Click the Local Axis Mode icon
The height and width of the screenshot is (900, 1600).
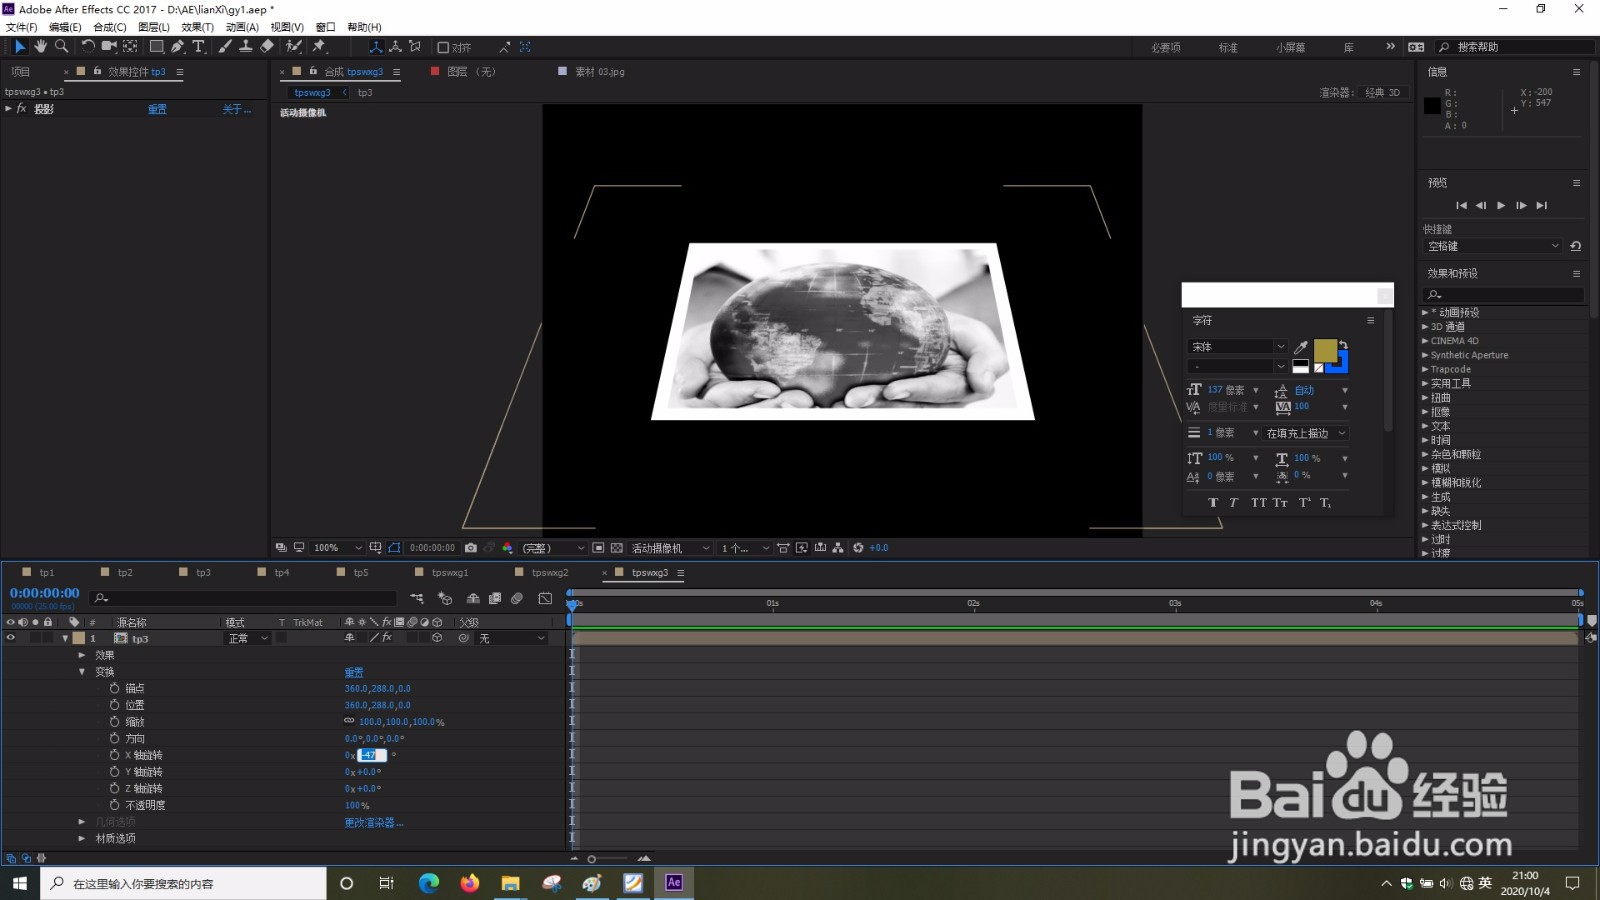[x=375, y=47]
